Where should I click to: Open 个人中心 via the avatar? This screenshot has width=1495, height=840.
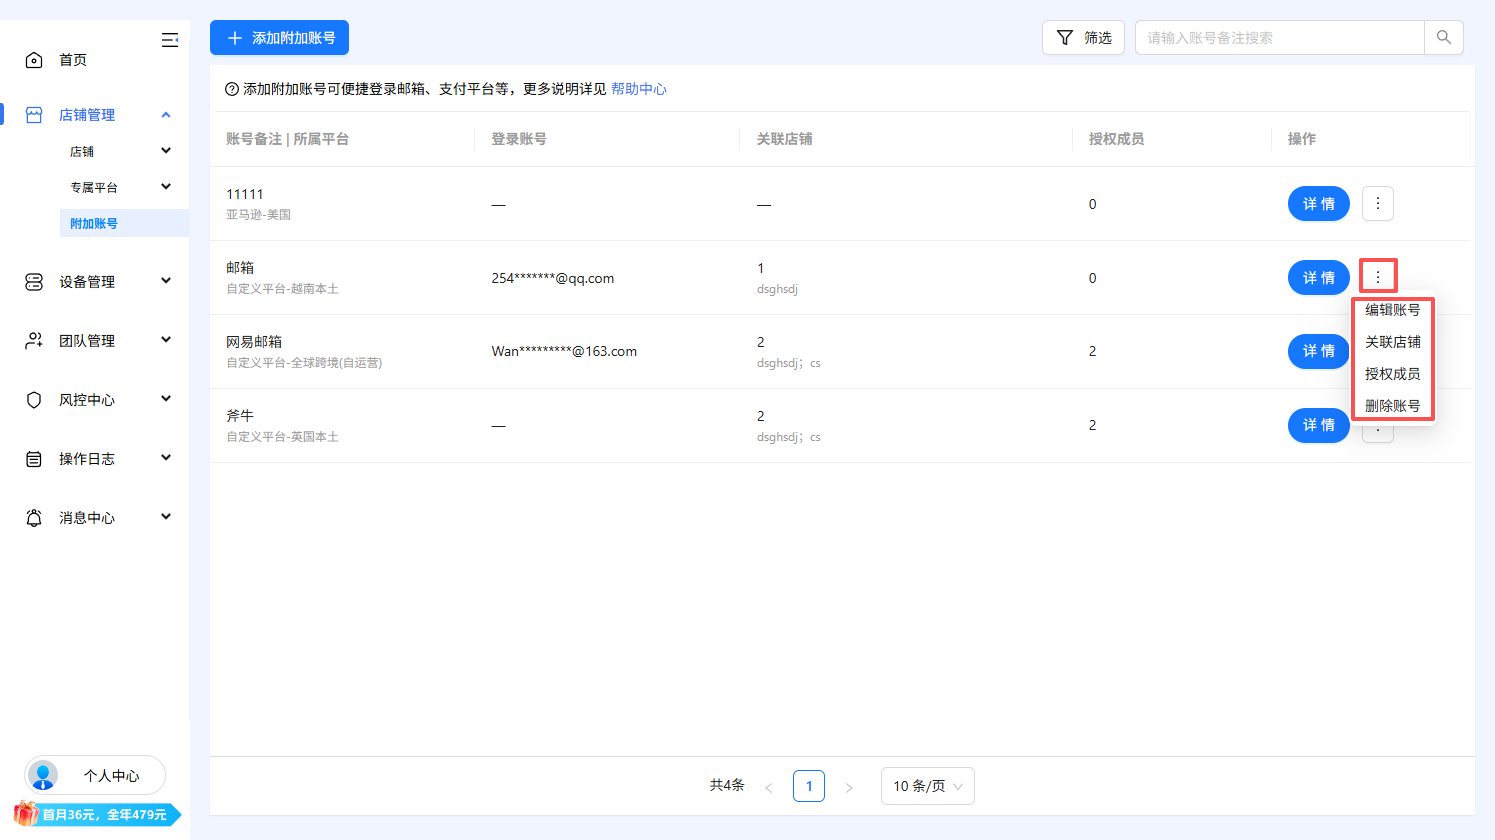coord(42,775)
